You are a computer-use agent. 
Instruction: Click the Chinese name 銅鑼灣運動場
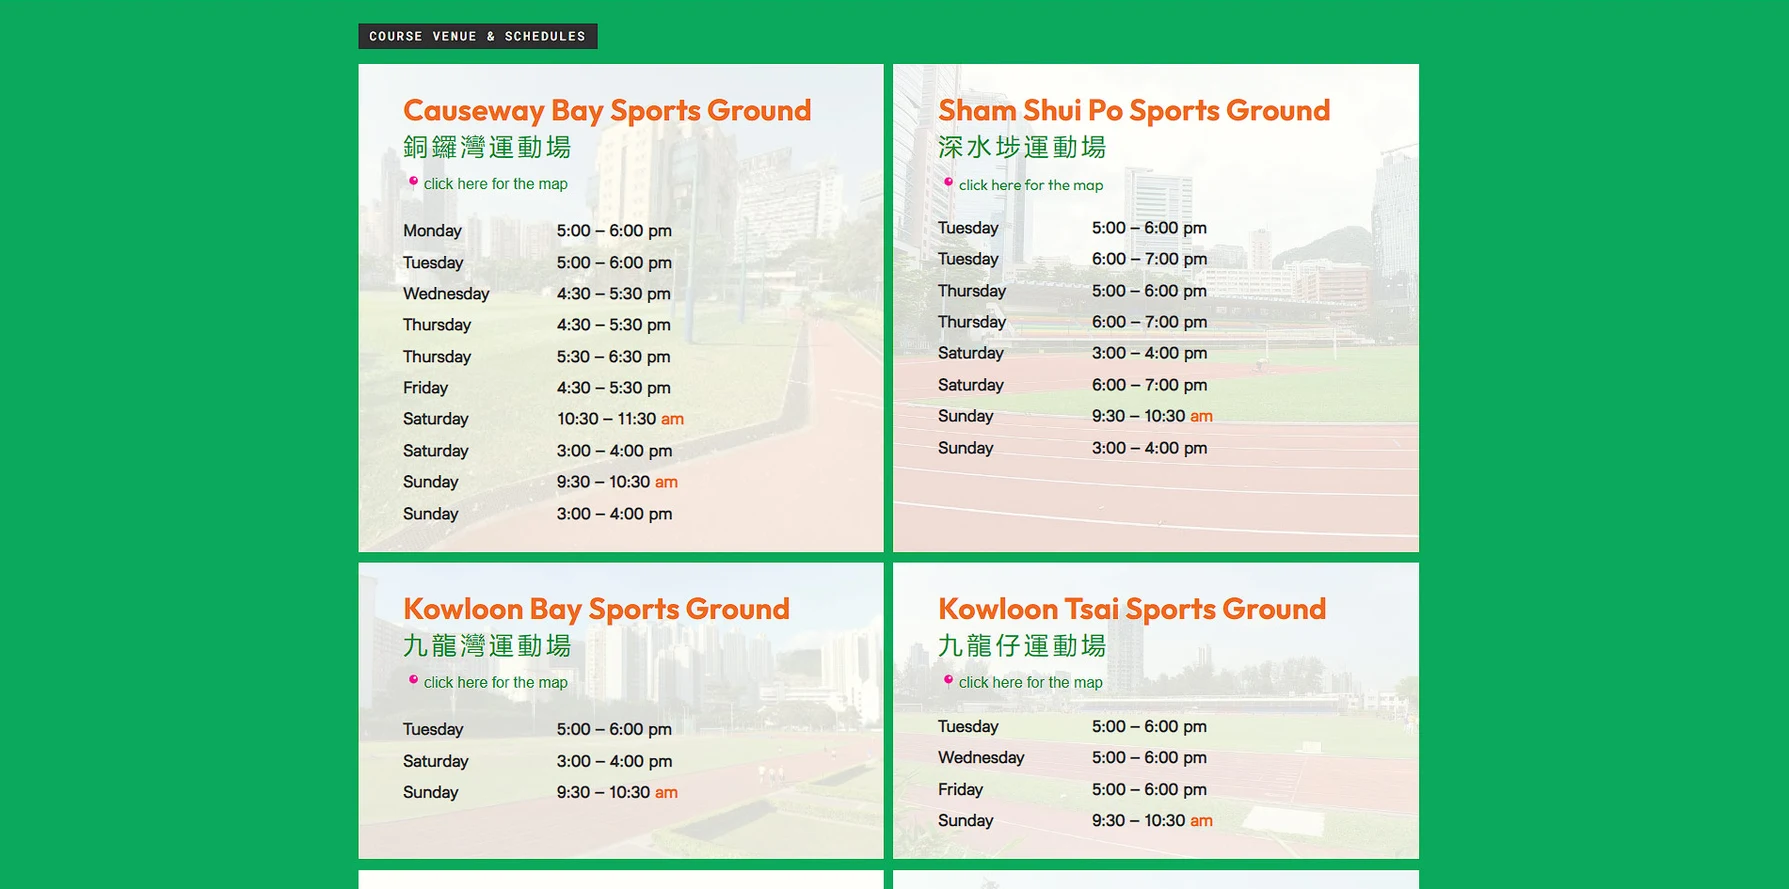pos(487,148)
